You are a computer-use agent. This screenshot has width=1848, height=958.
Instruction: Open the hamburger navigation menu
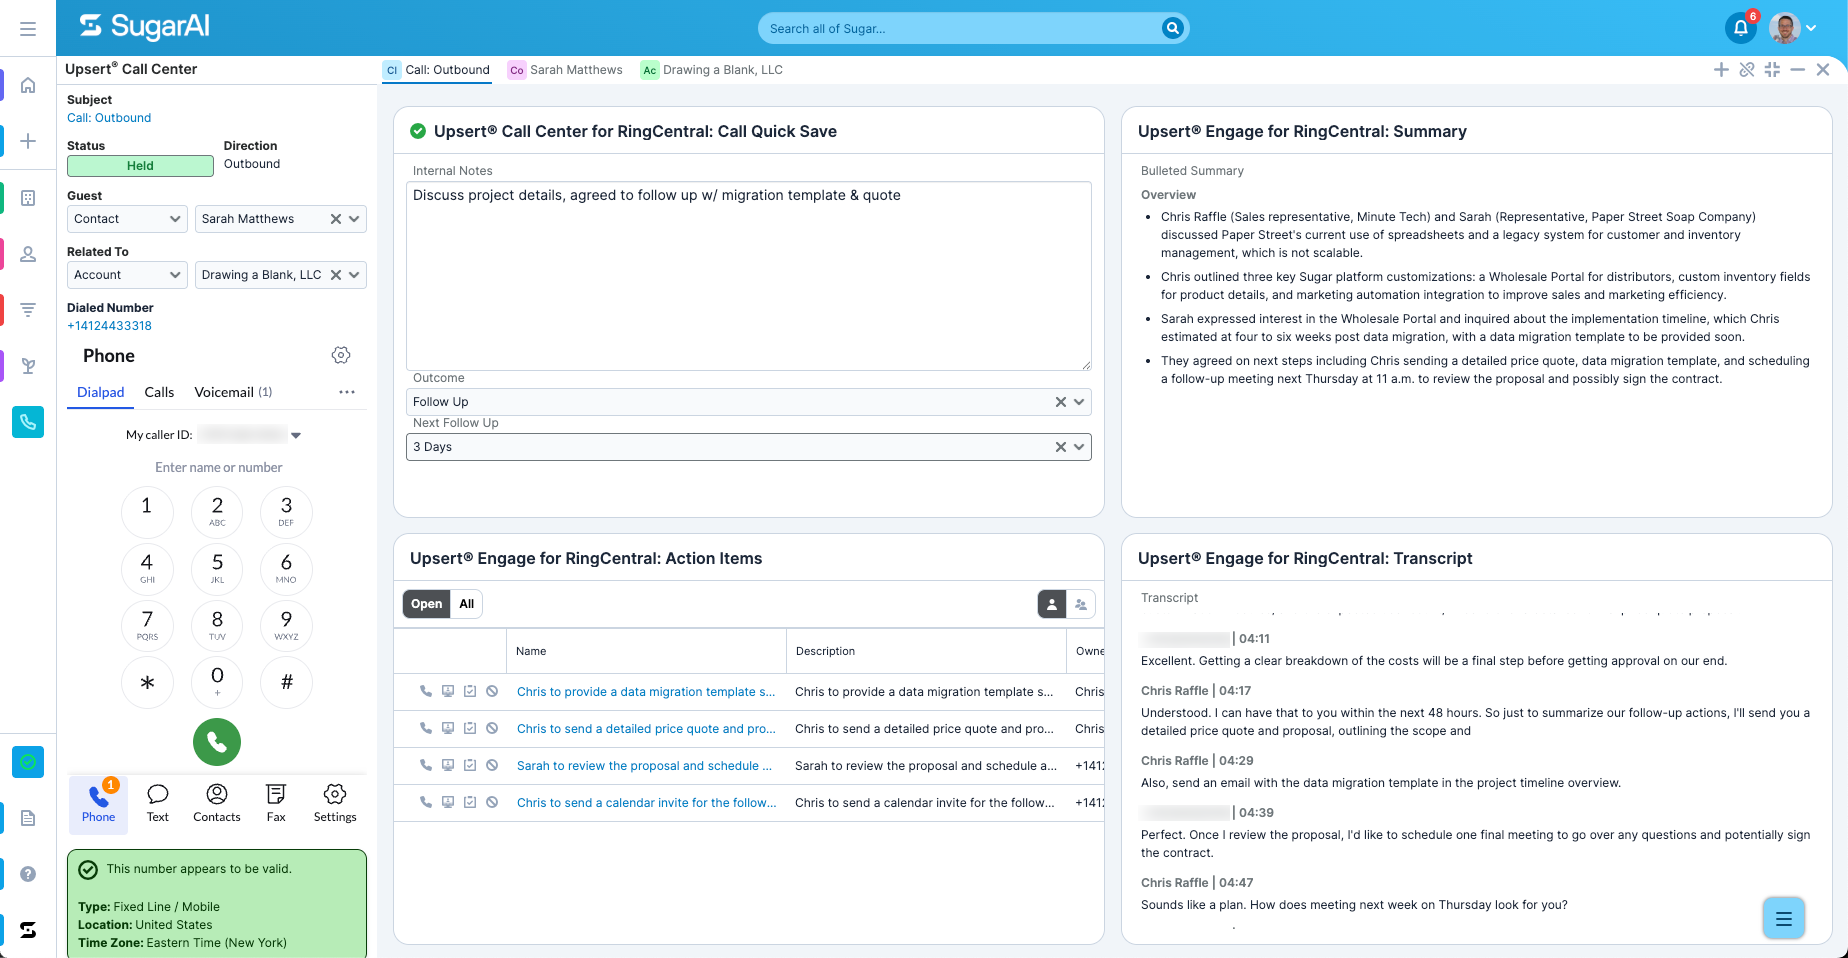(x=28, y=29)
